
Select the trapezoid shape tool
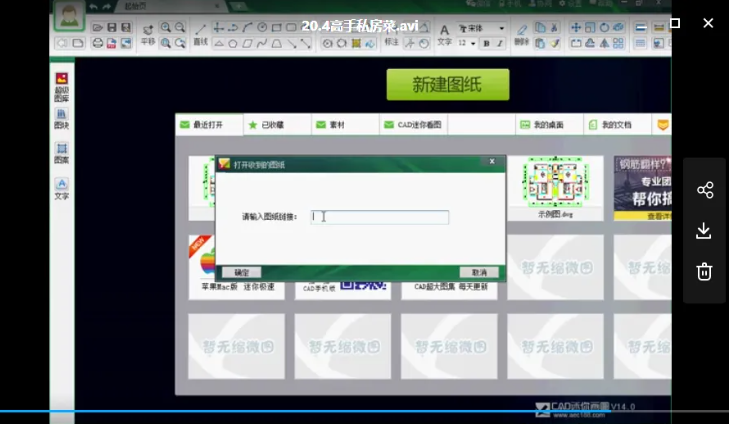point(277,44)
